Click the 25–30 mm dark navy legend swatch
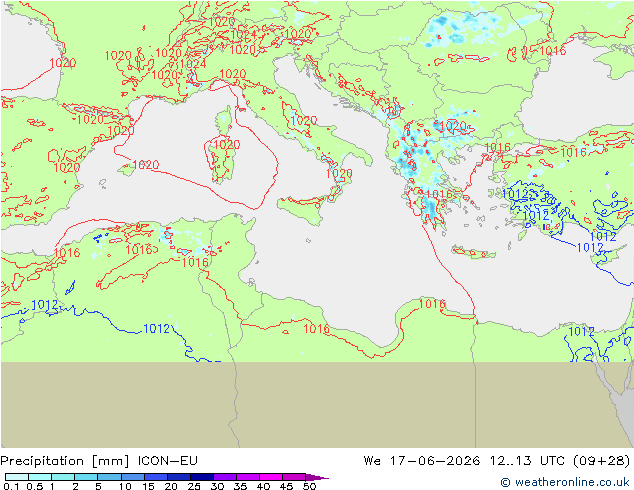Viewport: 634px width, 490px height. pos(202,477)
